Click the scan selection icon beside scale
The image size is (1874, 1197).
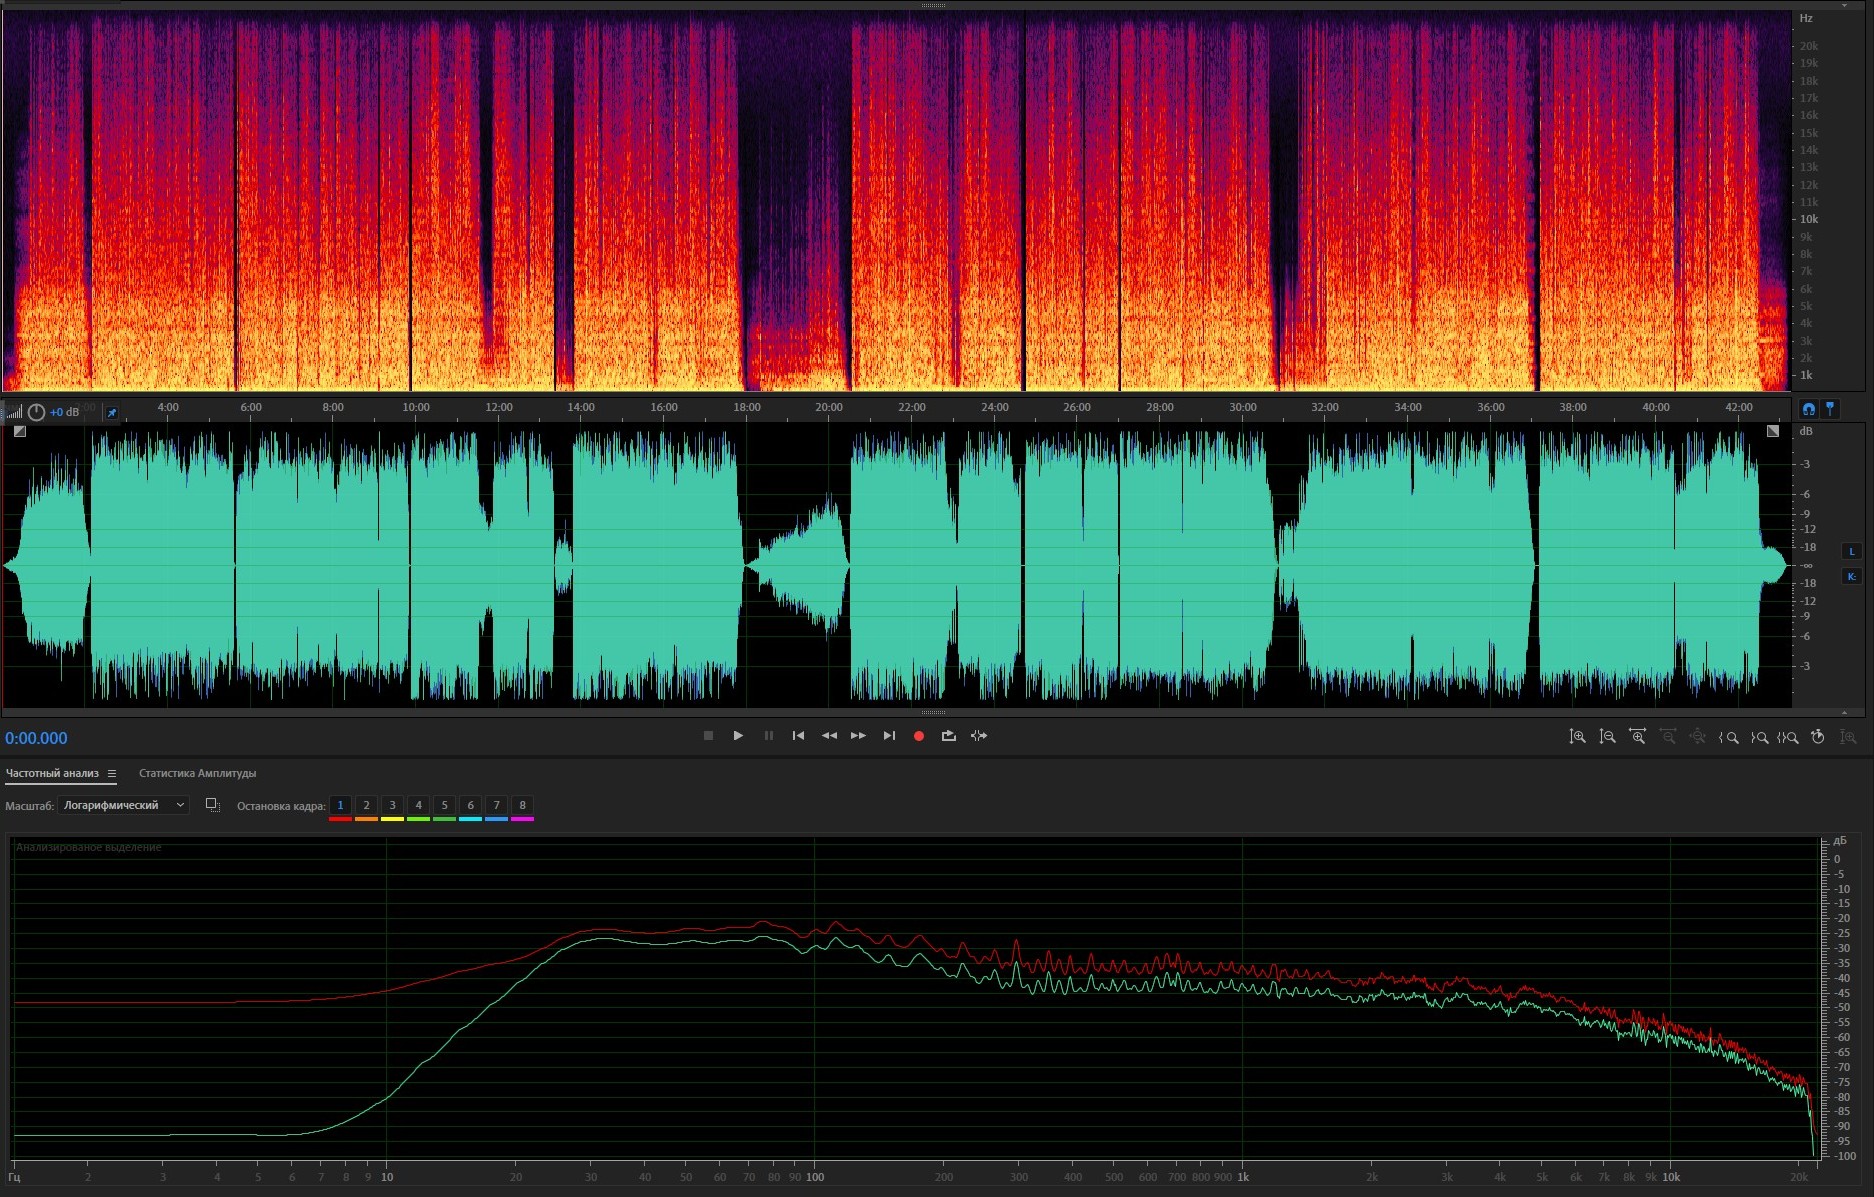212,805
